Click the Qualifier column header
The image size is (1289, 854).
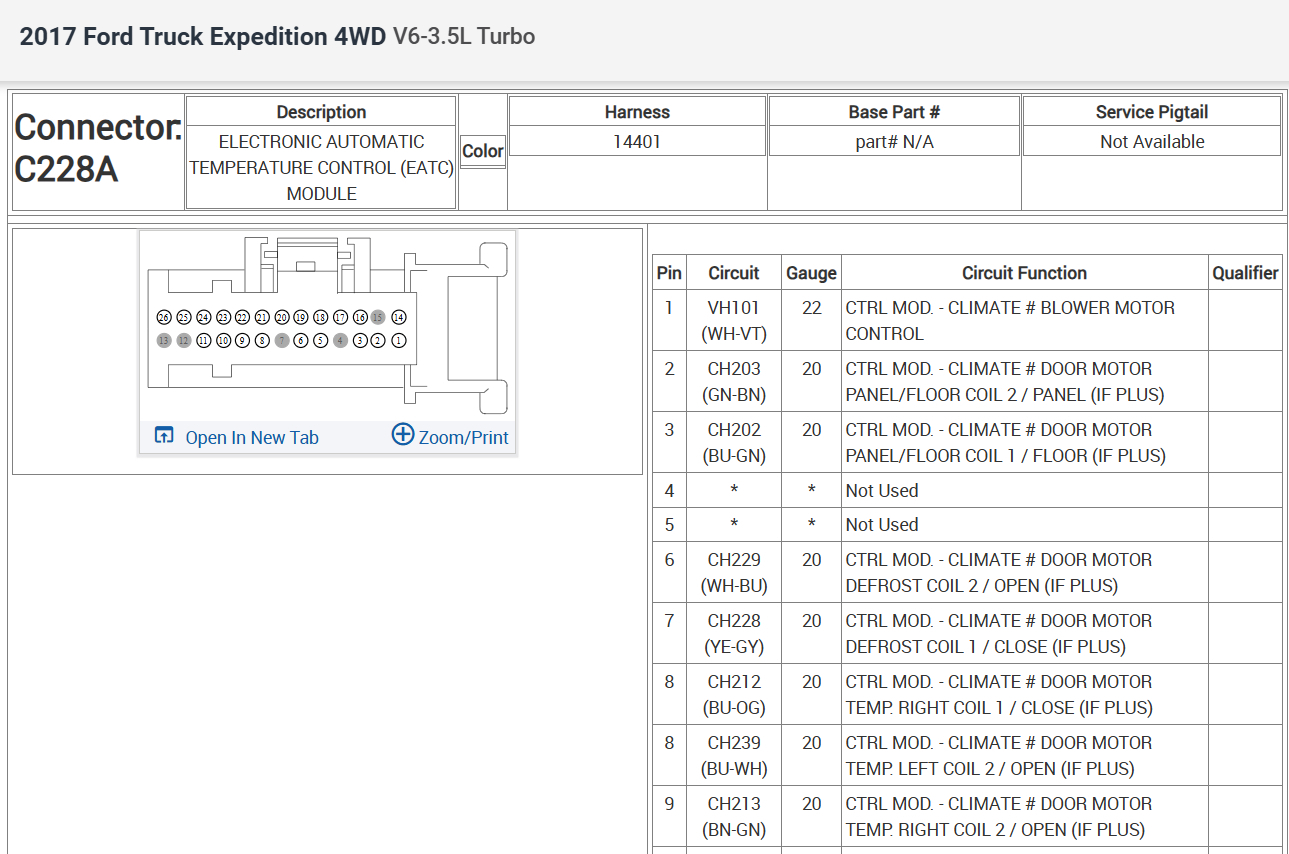pyautogui.click(x=1245, y=273)
